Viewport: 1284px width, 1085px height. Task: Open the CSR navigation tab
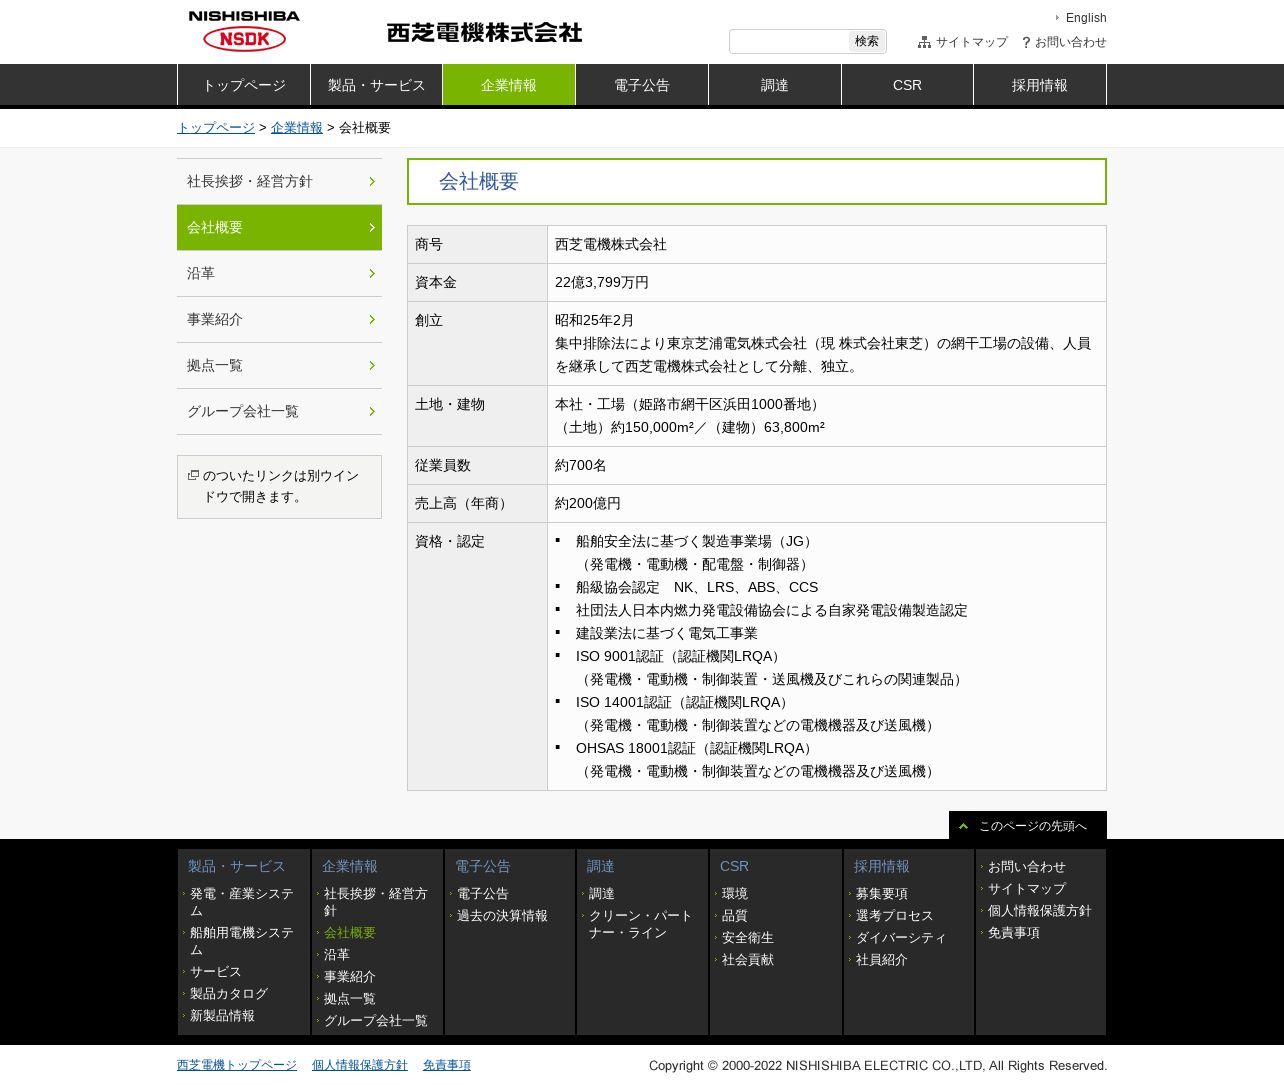(x=907, y=85)
